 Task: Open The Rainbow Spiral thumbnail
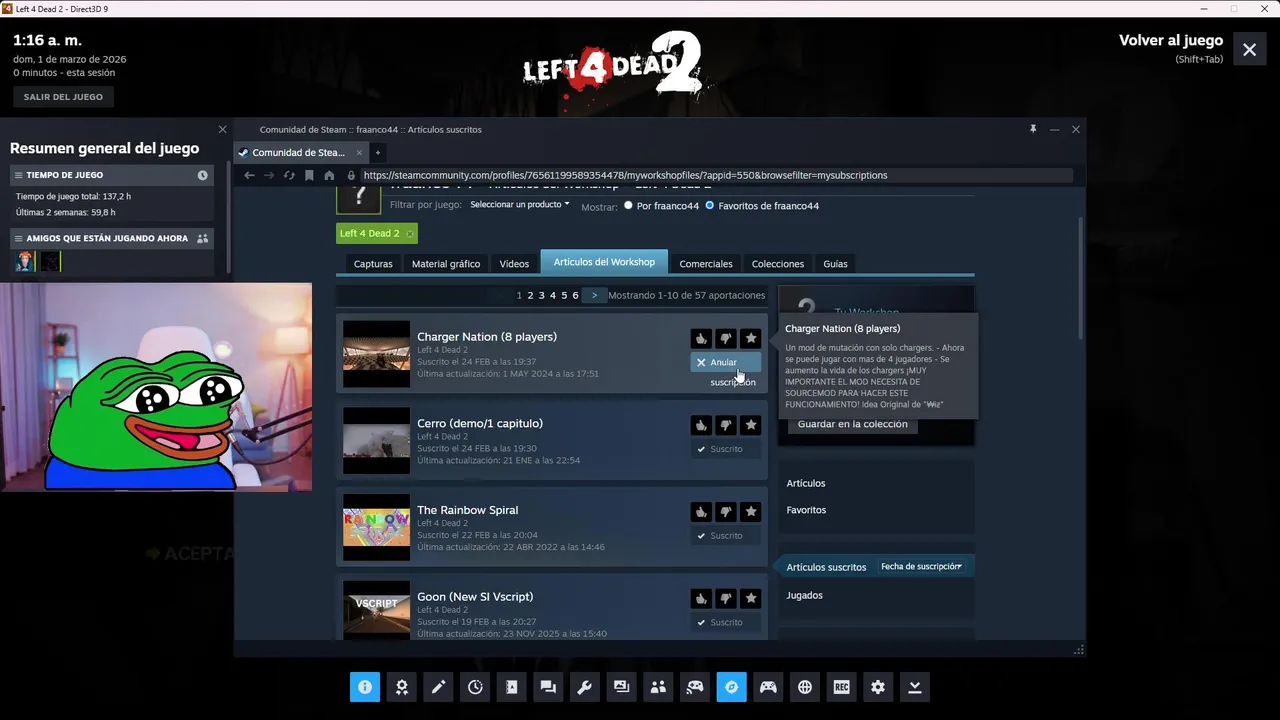coord(376,527)
